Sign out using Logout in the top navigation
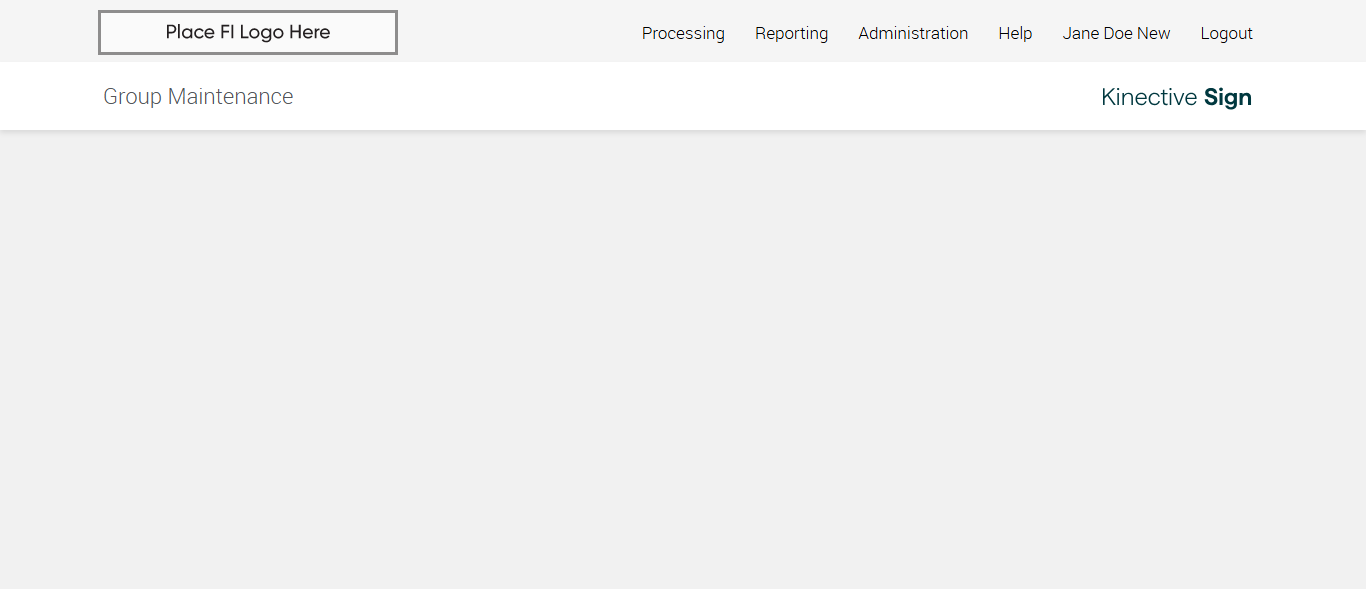Viewport: 1366px width, 589px height. pos(1226,33)
